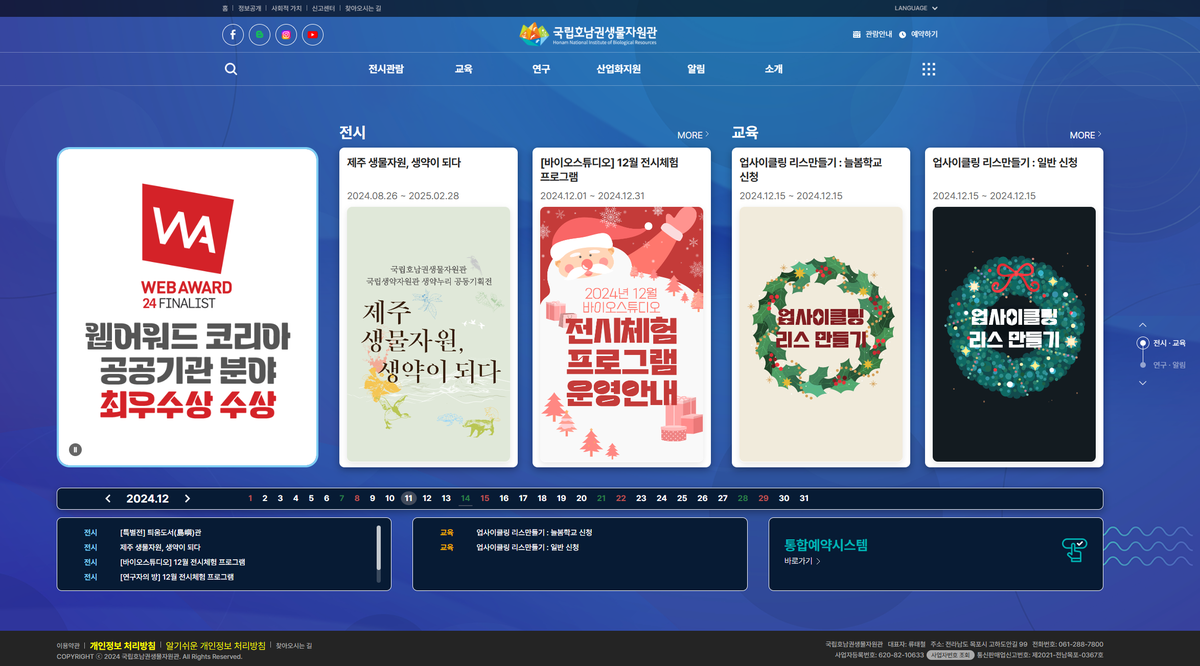Select day 1 in the calendar strip
Image resolution: width=1200 pixels, height=666 pixels.
(x=250, y=498)
